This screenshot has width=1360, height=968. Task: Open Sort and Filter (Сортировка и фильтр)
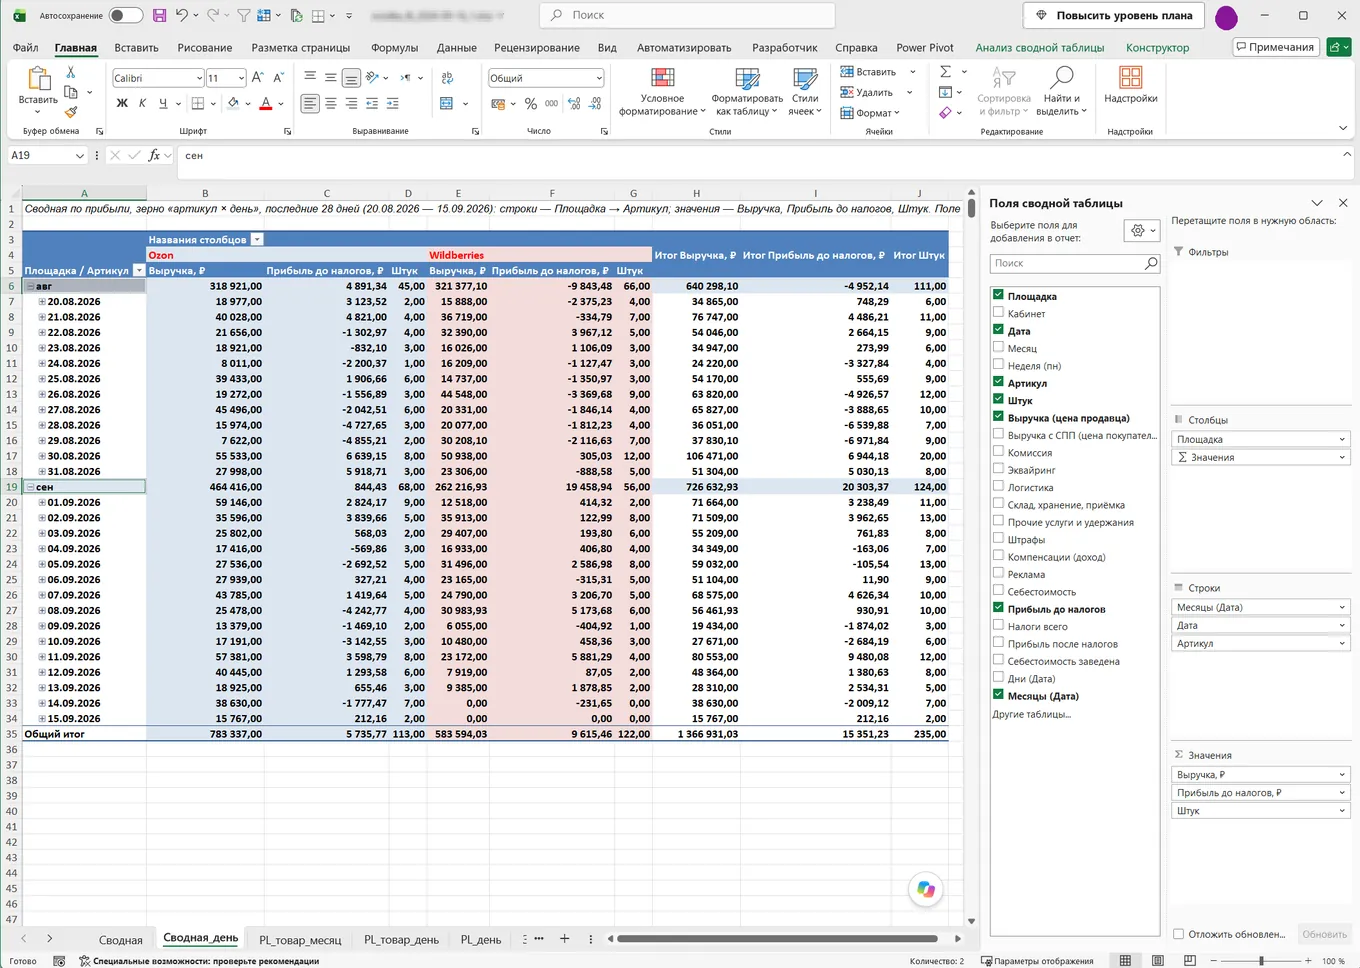tap(1004, 92)
